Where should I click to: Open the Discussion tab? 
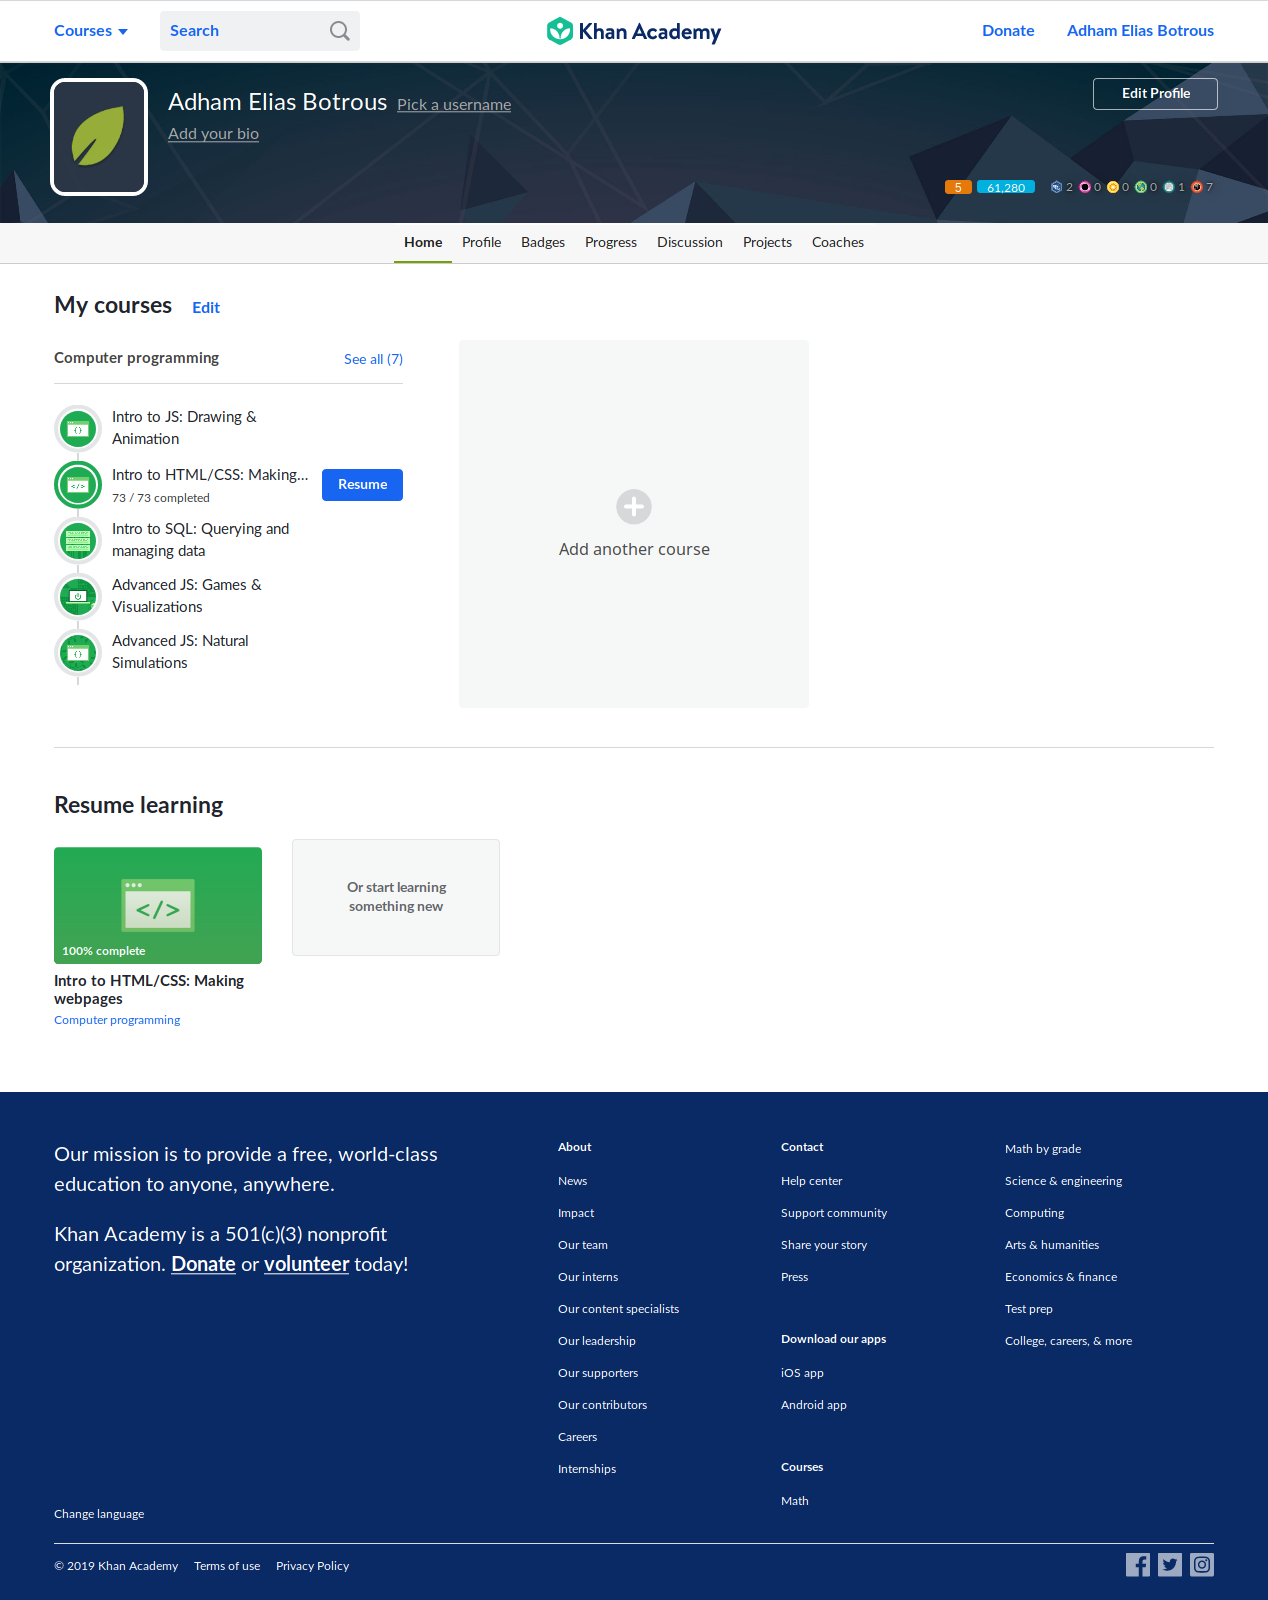pyautogui.click(x=690, y=243)
